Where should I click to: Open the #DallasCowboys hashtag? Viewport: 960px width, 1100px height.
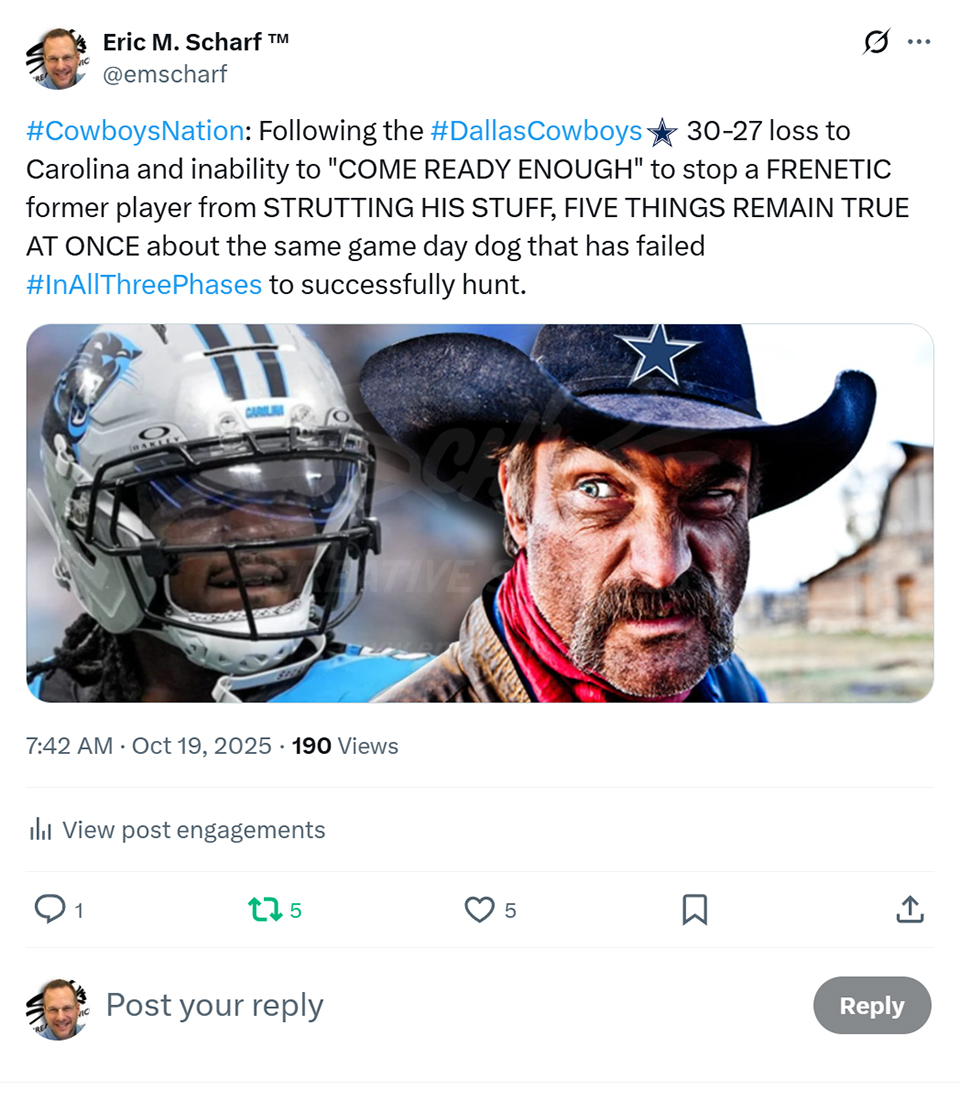536,131
